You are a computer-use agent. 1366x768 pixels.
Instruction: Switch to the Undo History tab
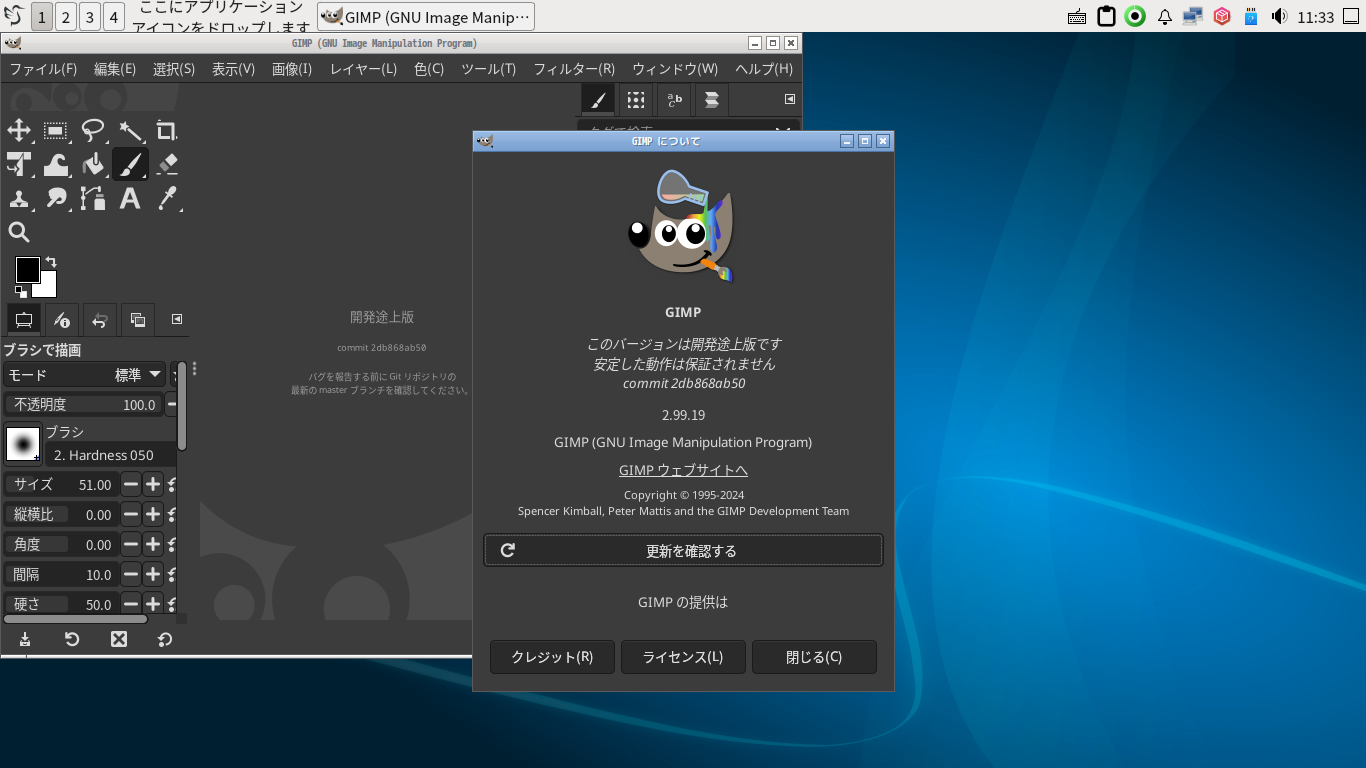(x=100, y=320)
